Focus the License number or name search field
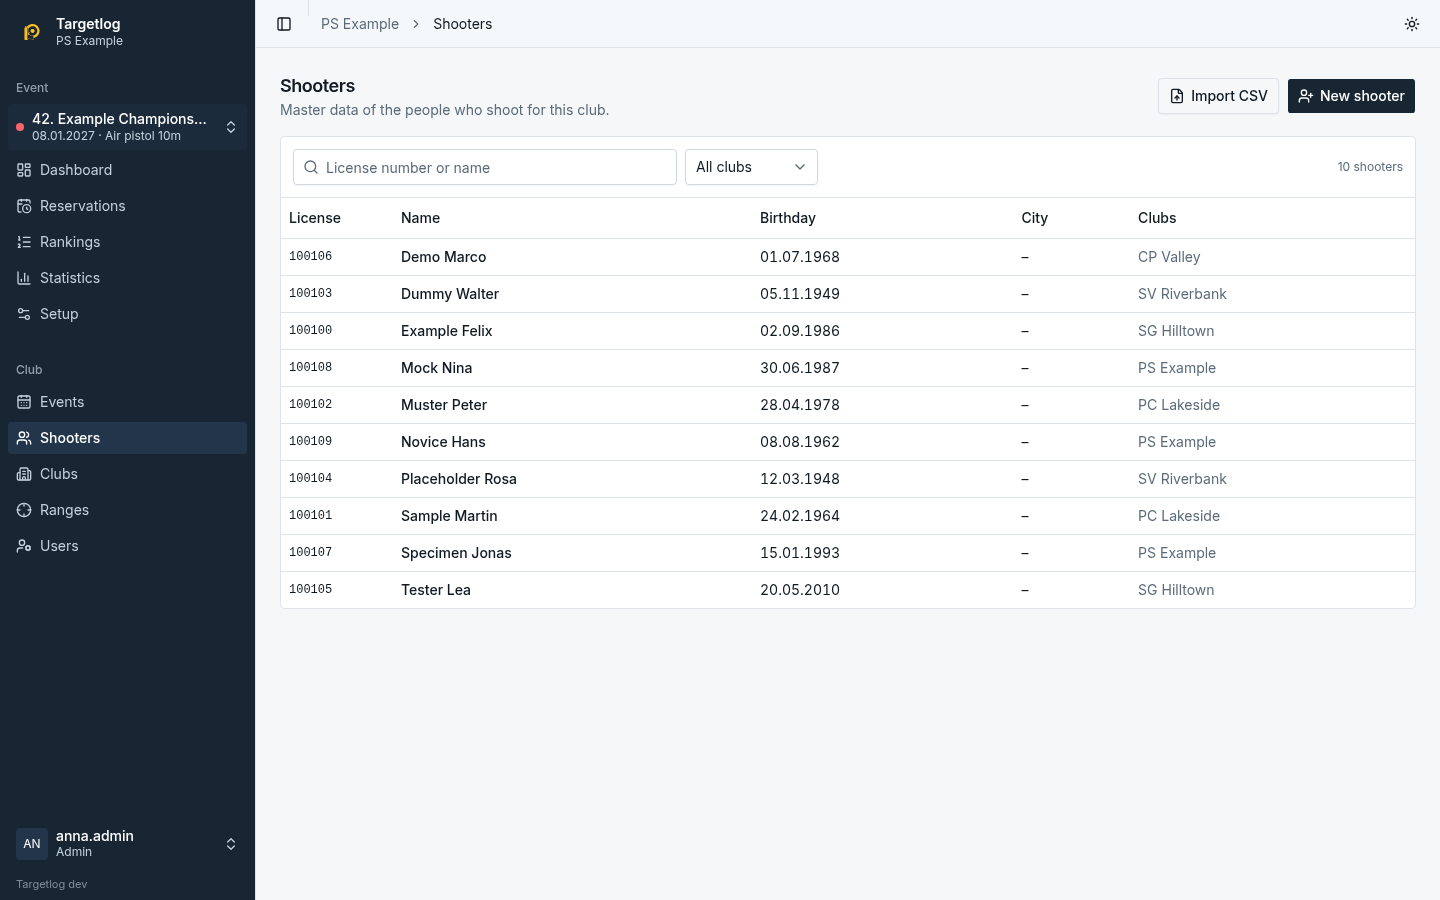Viewport: 1440px width, 900px height. tap(485, 167)
